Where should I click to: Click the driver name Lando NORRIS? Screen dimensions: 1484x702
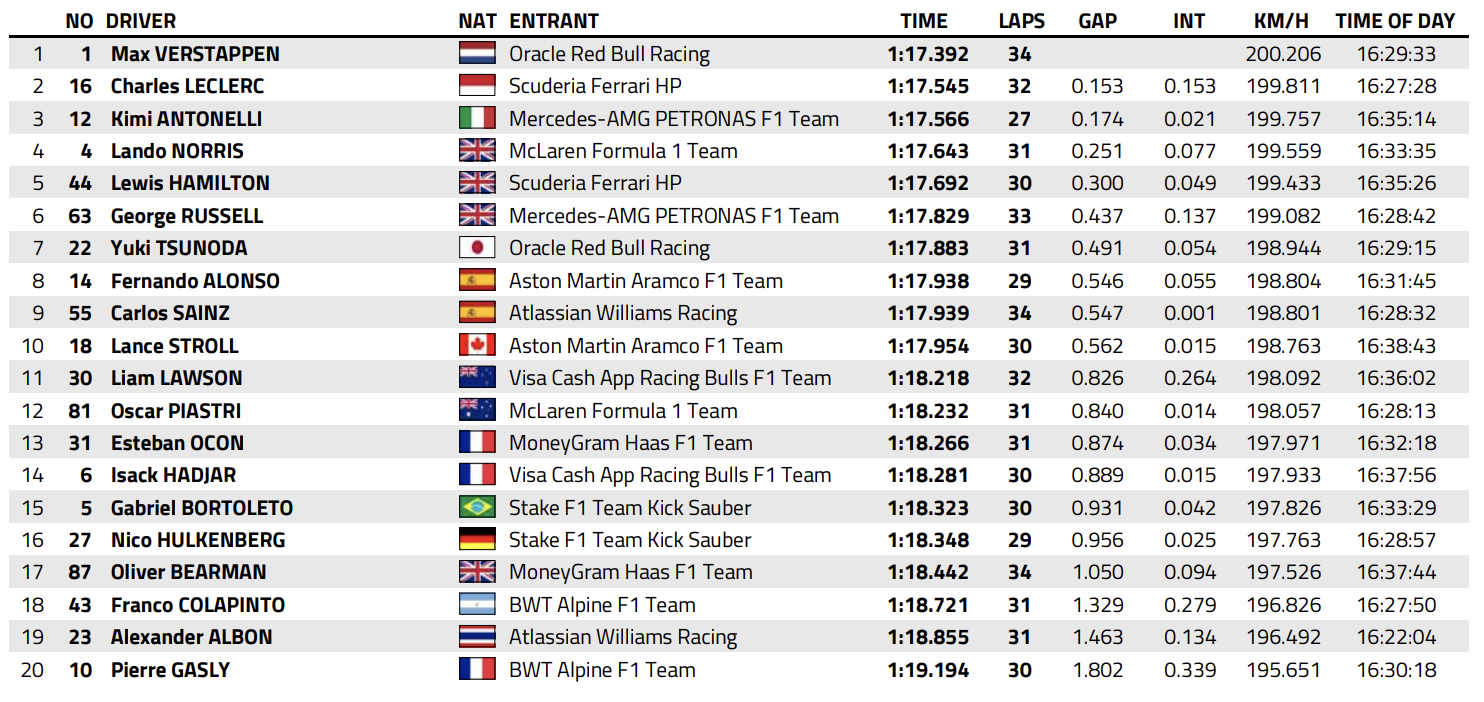coord(177,151)
